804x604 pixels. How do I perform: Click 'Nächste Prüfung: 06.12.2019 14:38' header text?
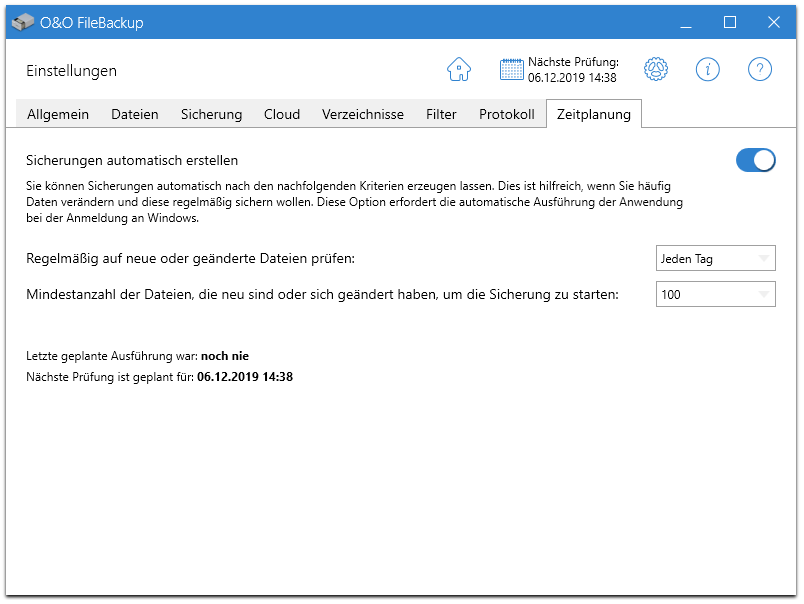(x=573, y=70)
